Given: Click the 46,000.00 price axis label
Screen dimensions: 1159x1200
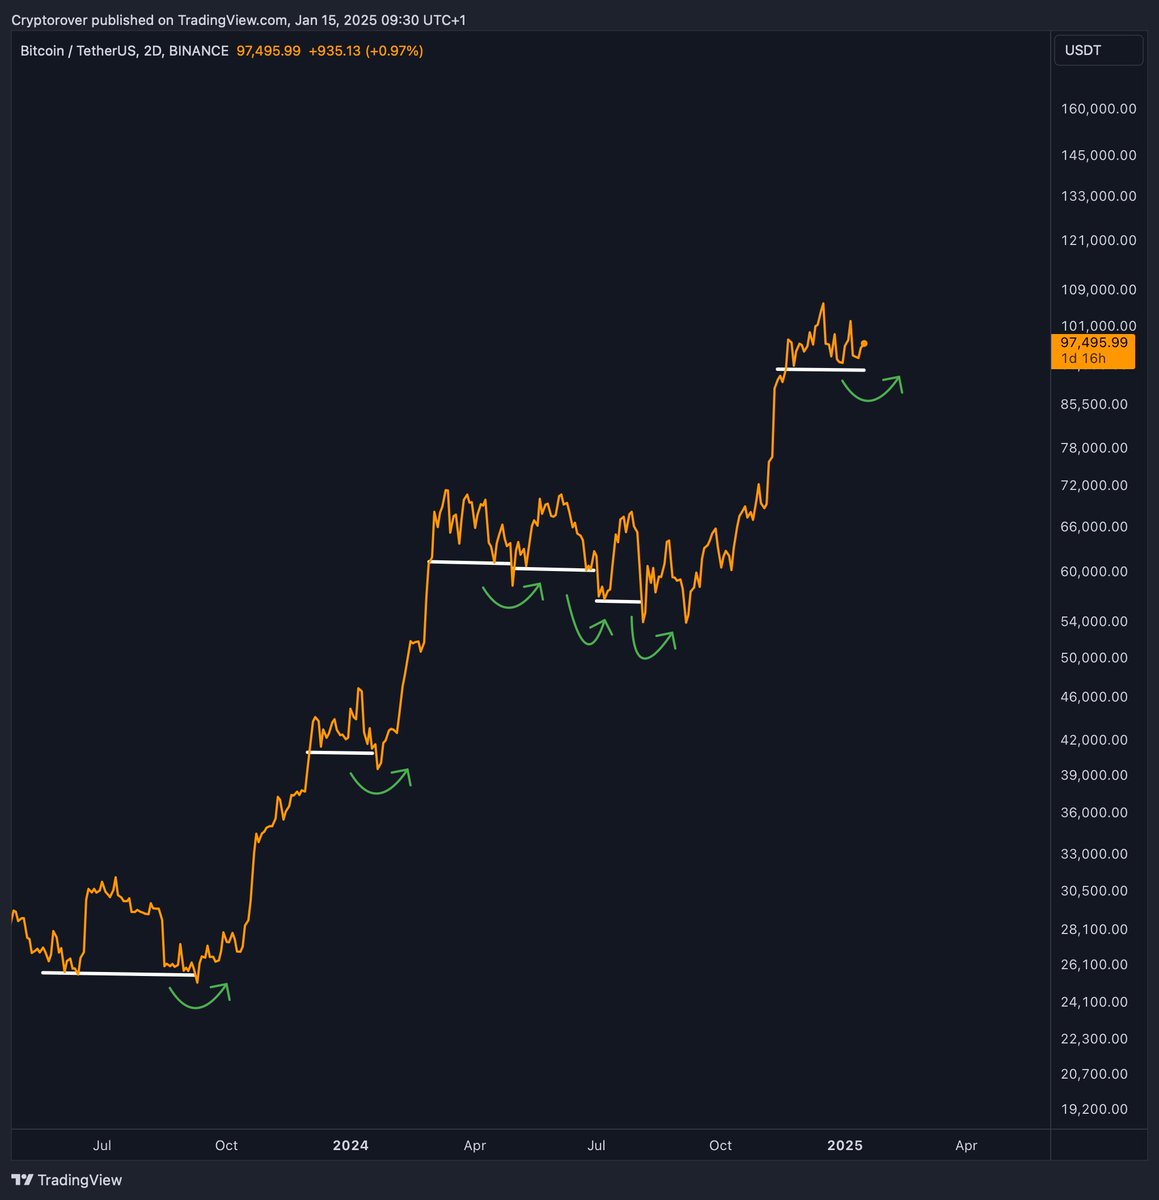Looking at the screenshot, I should point(1094,697).
